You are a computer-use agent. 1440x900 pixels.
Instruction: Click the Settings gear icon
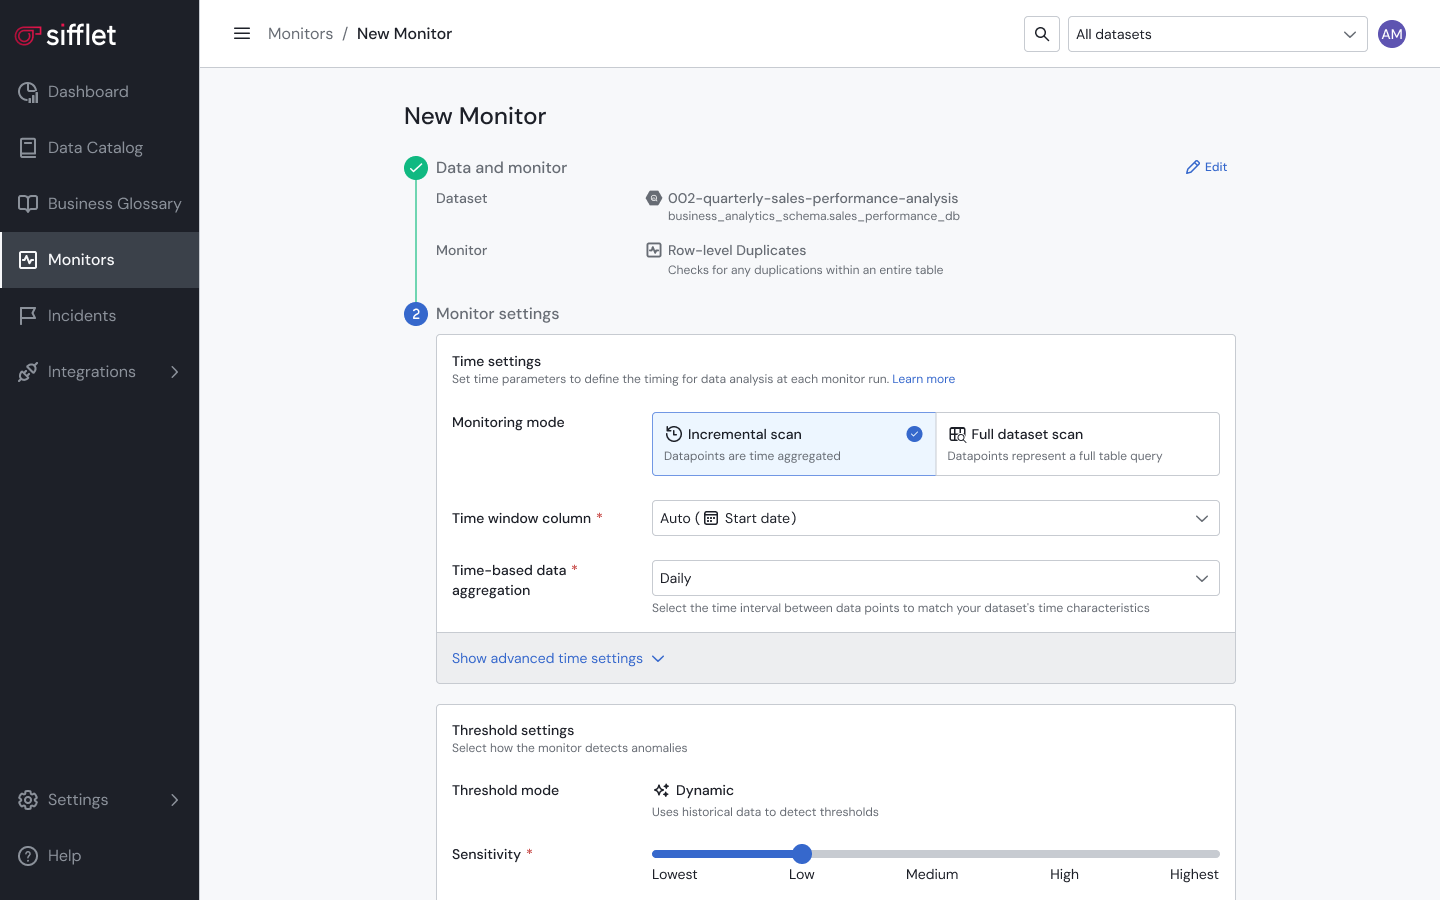point(28,800)
